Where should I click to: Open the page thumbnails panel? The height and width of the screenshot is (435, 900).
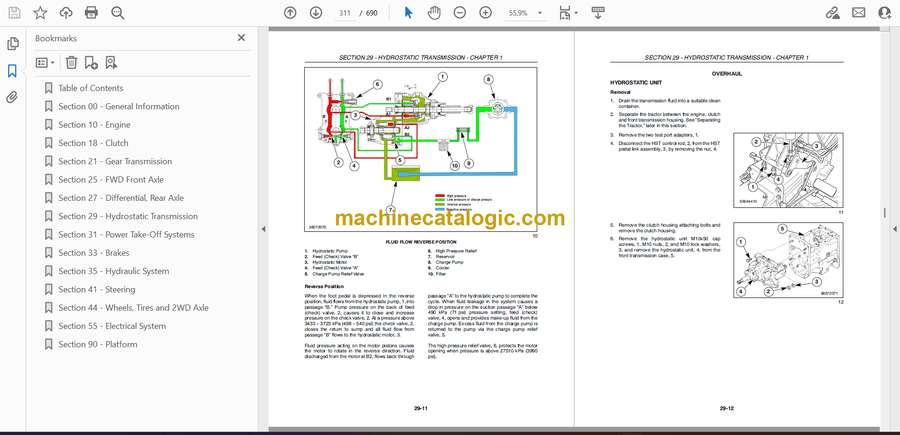coord(13,44)
